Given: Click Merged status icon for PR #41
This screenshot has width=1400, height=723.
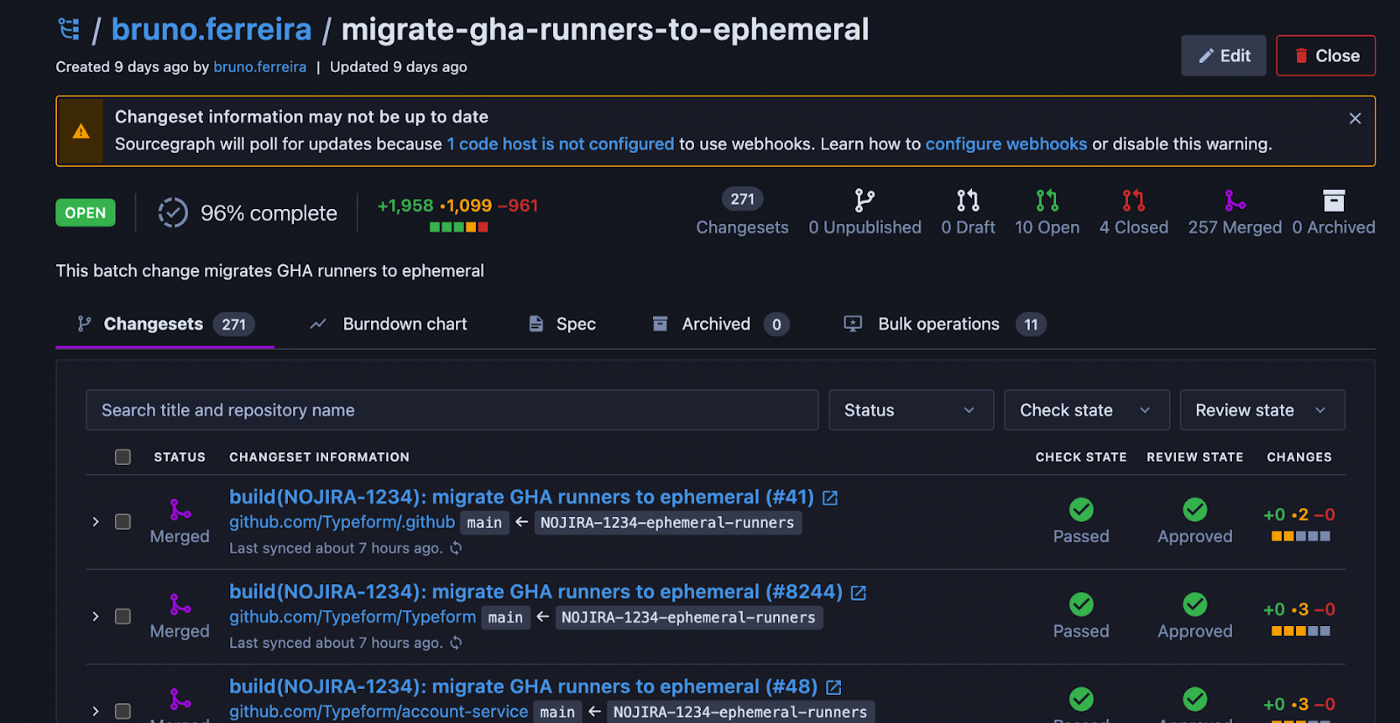Looking at the screenshot, I should pyautogui.click(x=180, y=510).
